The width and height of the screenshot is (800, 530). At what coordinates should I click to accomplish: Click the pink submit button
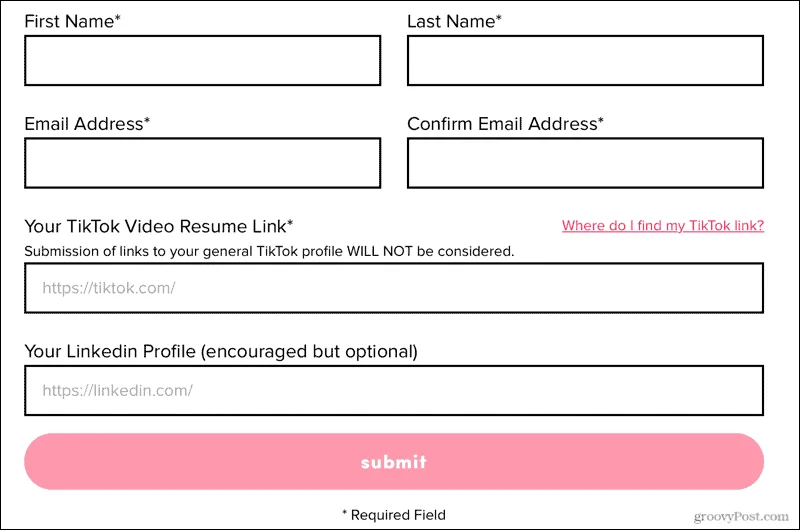point(394,462)
